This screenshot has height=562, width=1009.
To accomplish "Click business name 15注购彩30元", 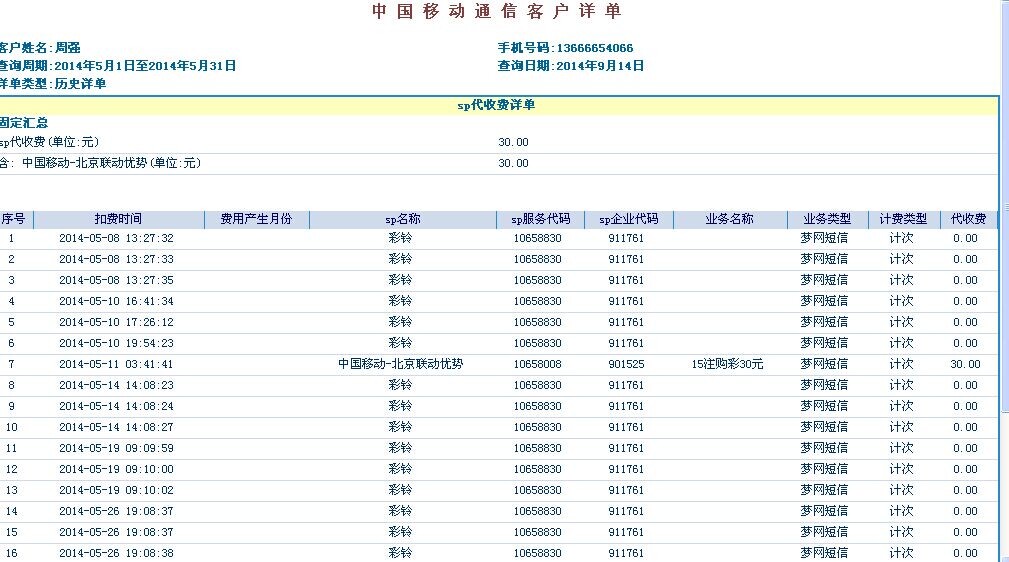I will (x=727, y=364).
